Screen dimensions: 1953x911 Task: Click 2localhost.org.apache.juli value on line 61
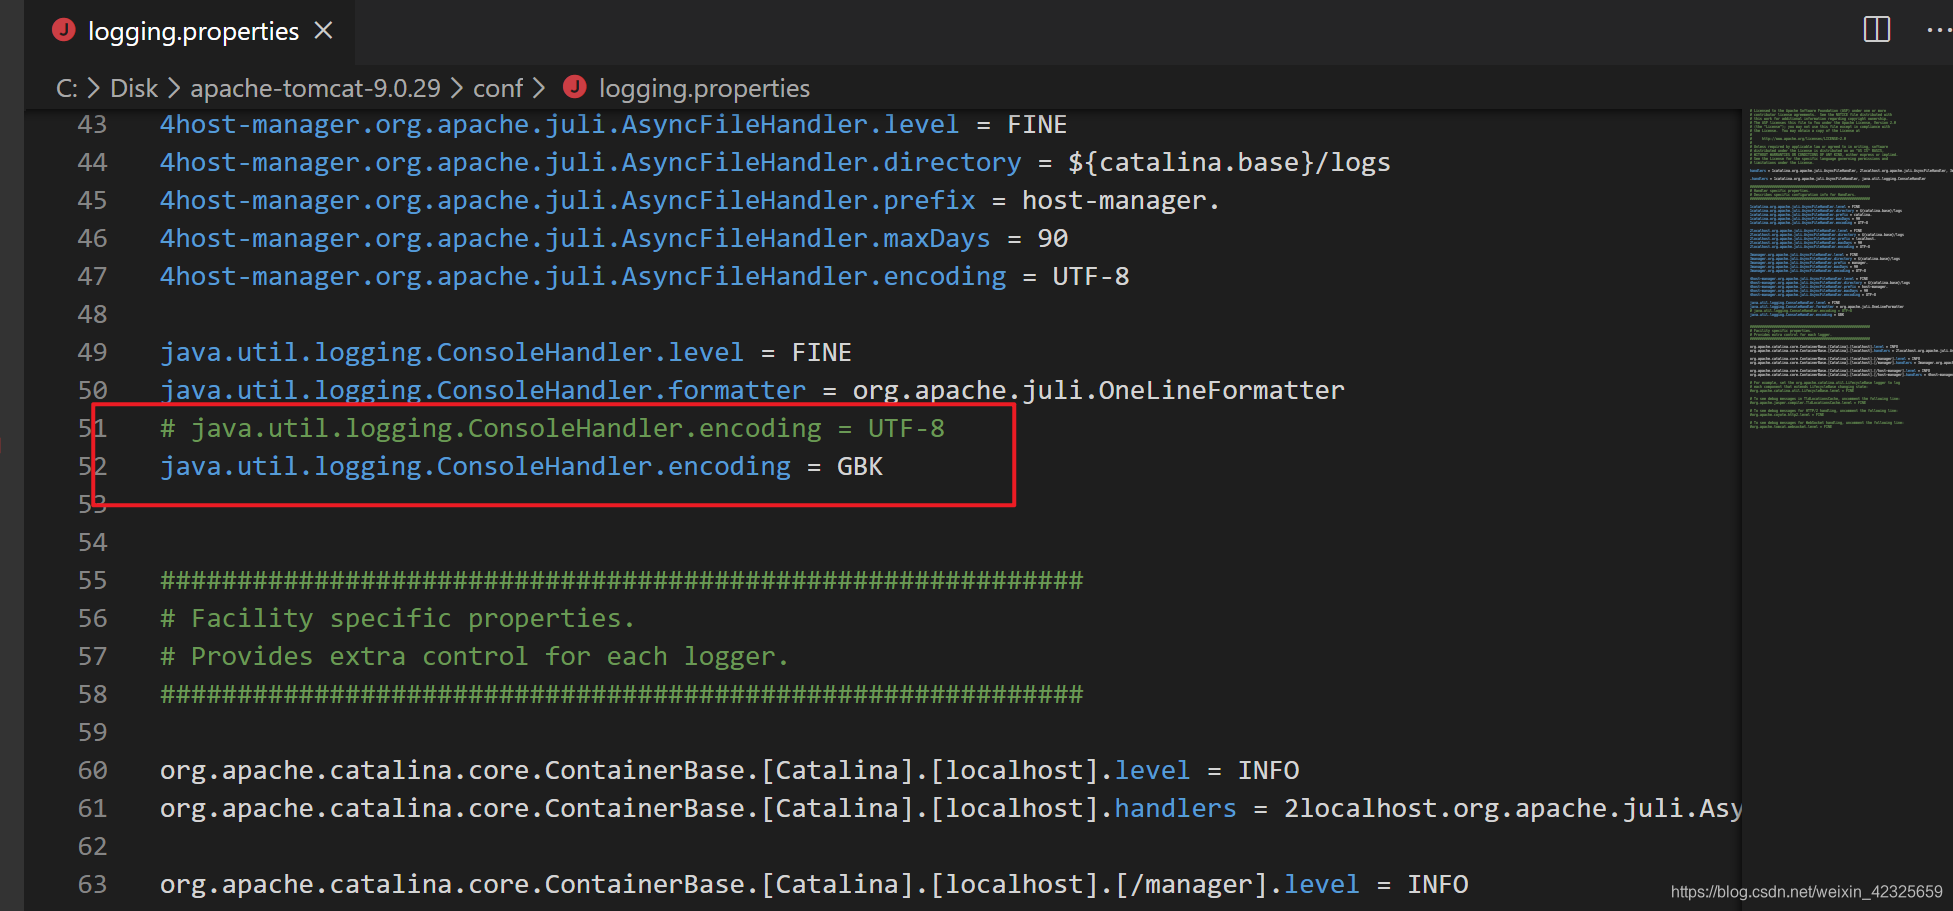point(1512,809)
